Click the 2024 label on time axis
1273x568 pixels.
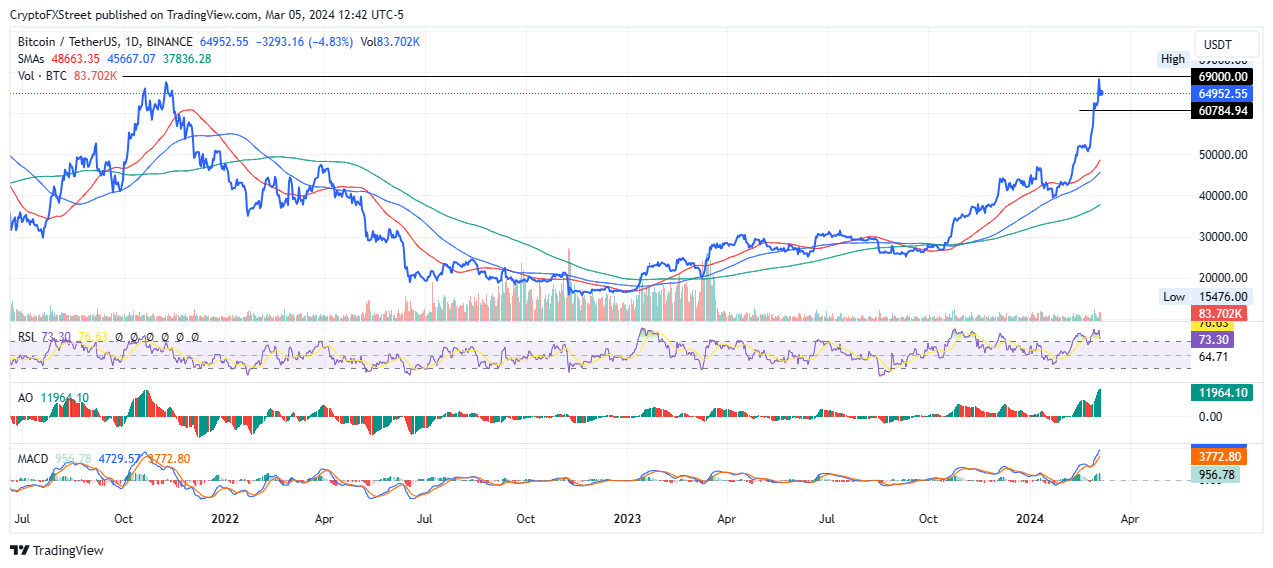point(1031,520)
